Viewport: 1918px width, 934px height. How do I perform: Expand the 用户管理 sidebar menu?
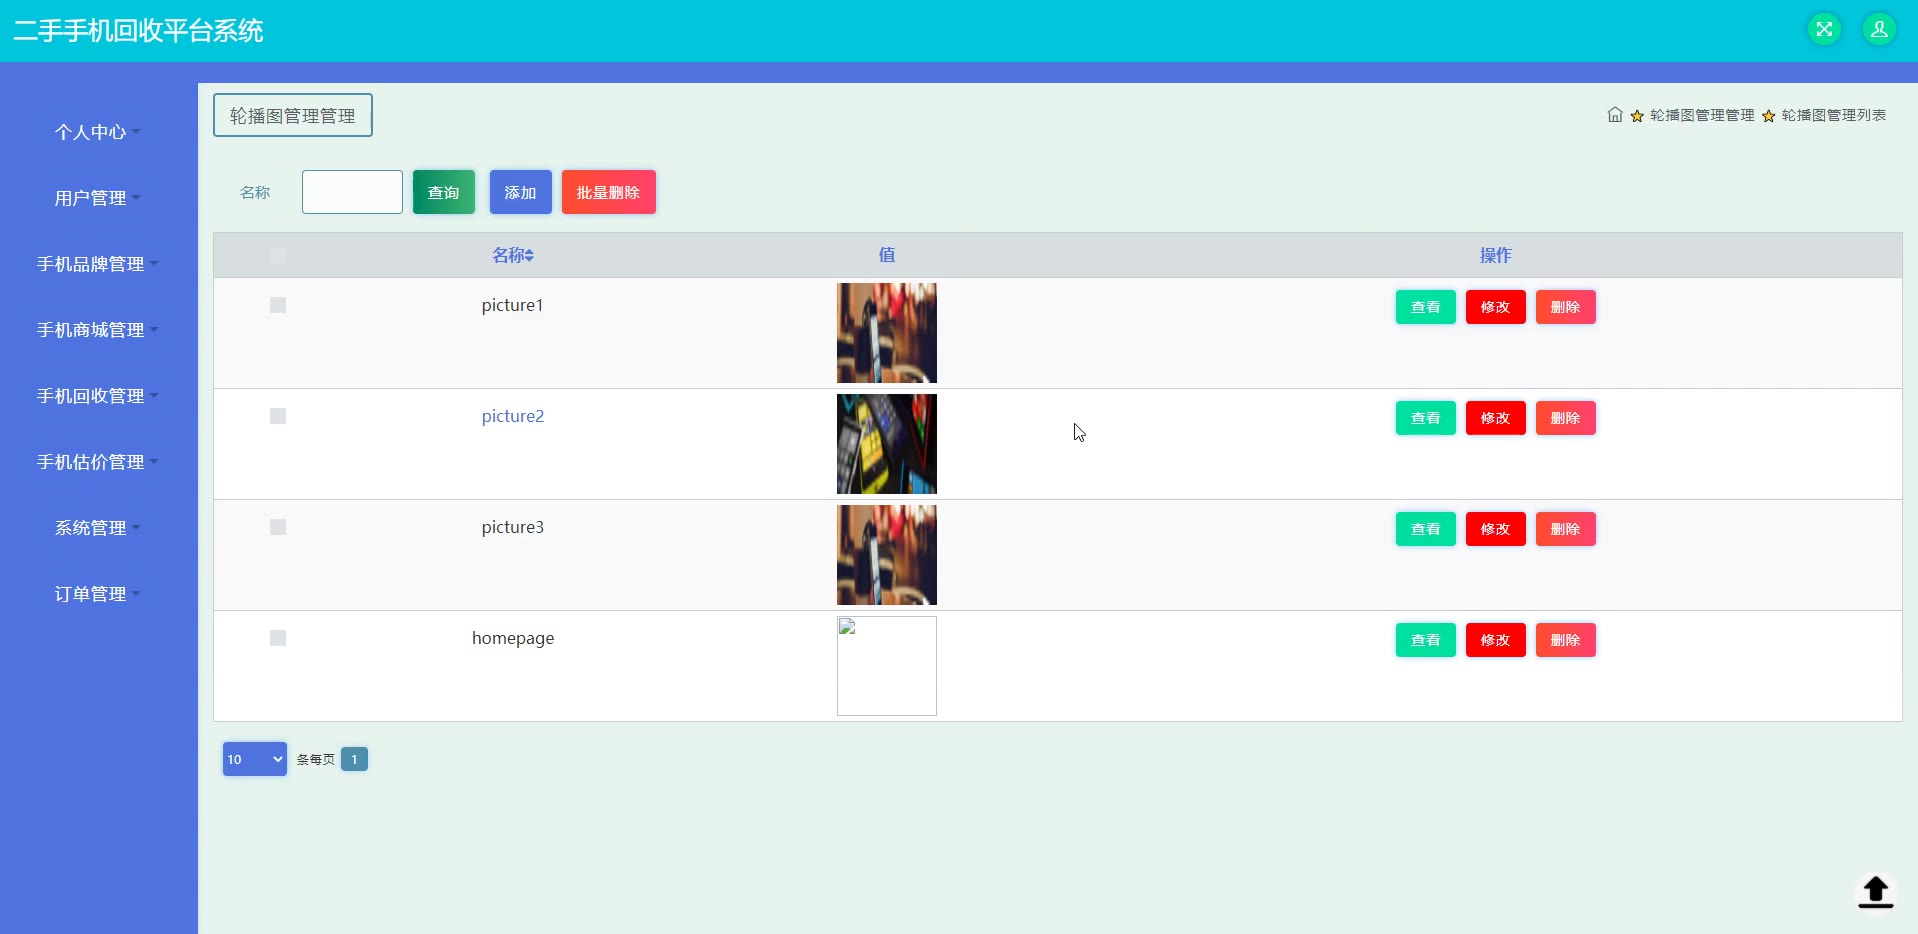pos(98,198)
